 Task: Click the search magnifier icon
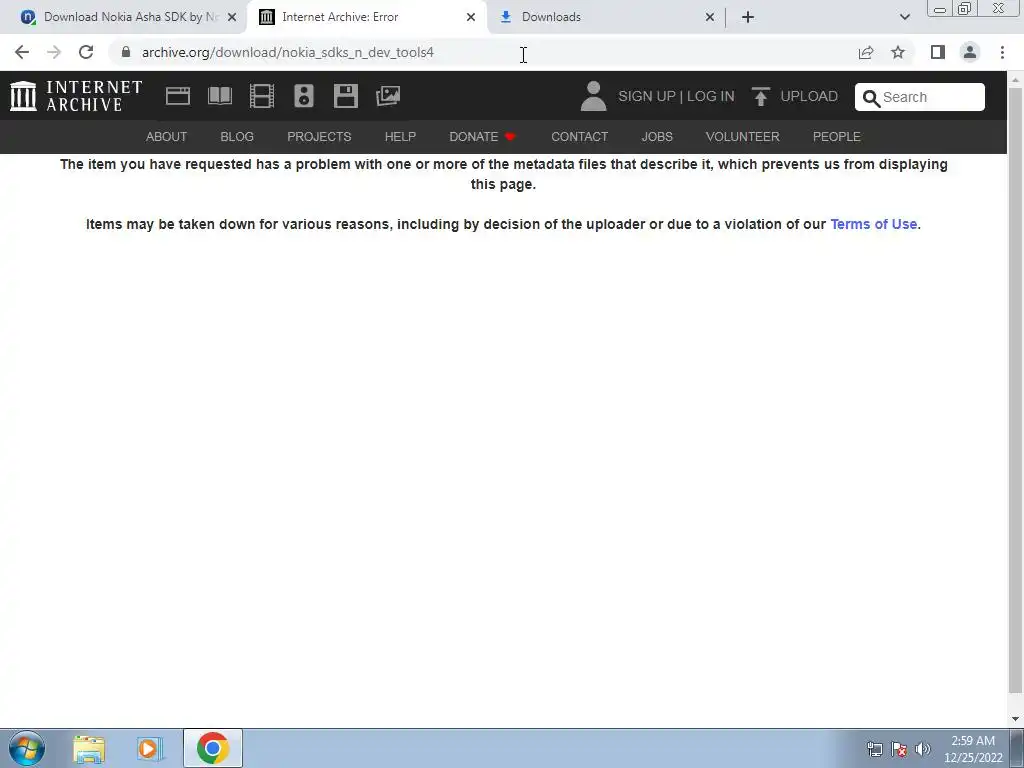[x=871, y=98]
